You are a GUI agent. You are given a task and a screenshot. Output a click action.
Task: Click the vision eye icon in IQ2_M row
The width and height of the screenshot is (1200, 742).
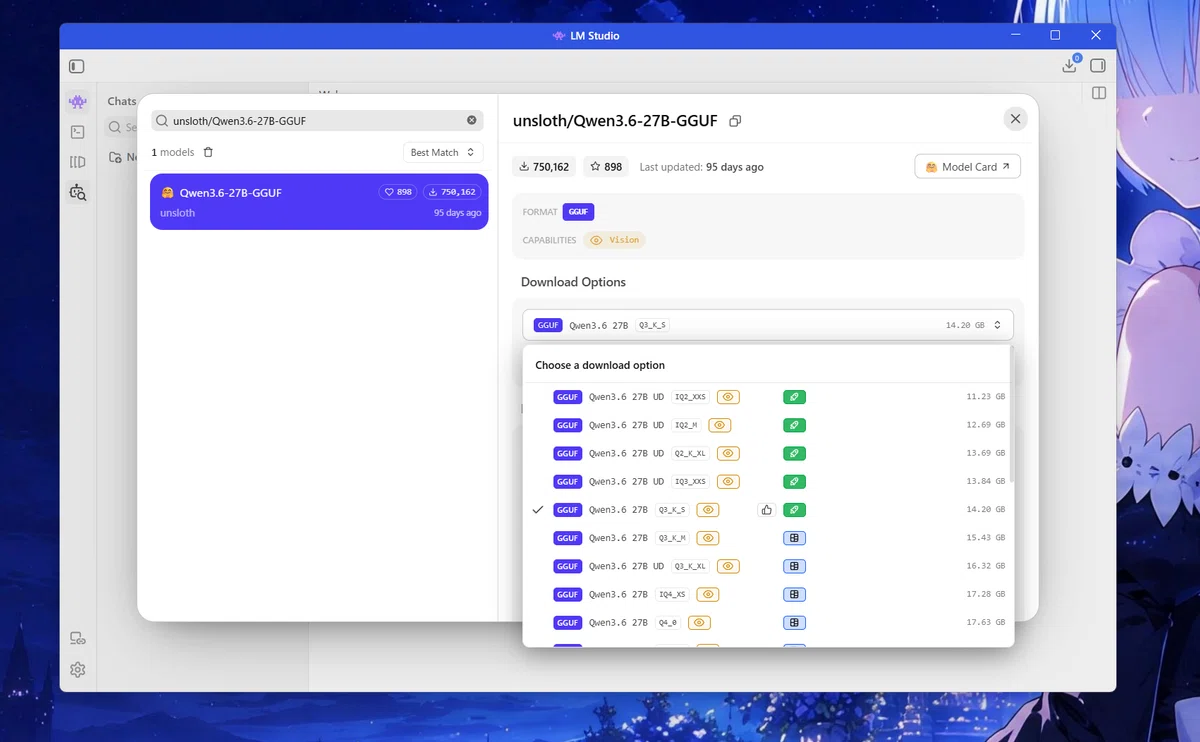[x=719, y=425]
